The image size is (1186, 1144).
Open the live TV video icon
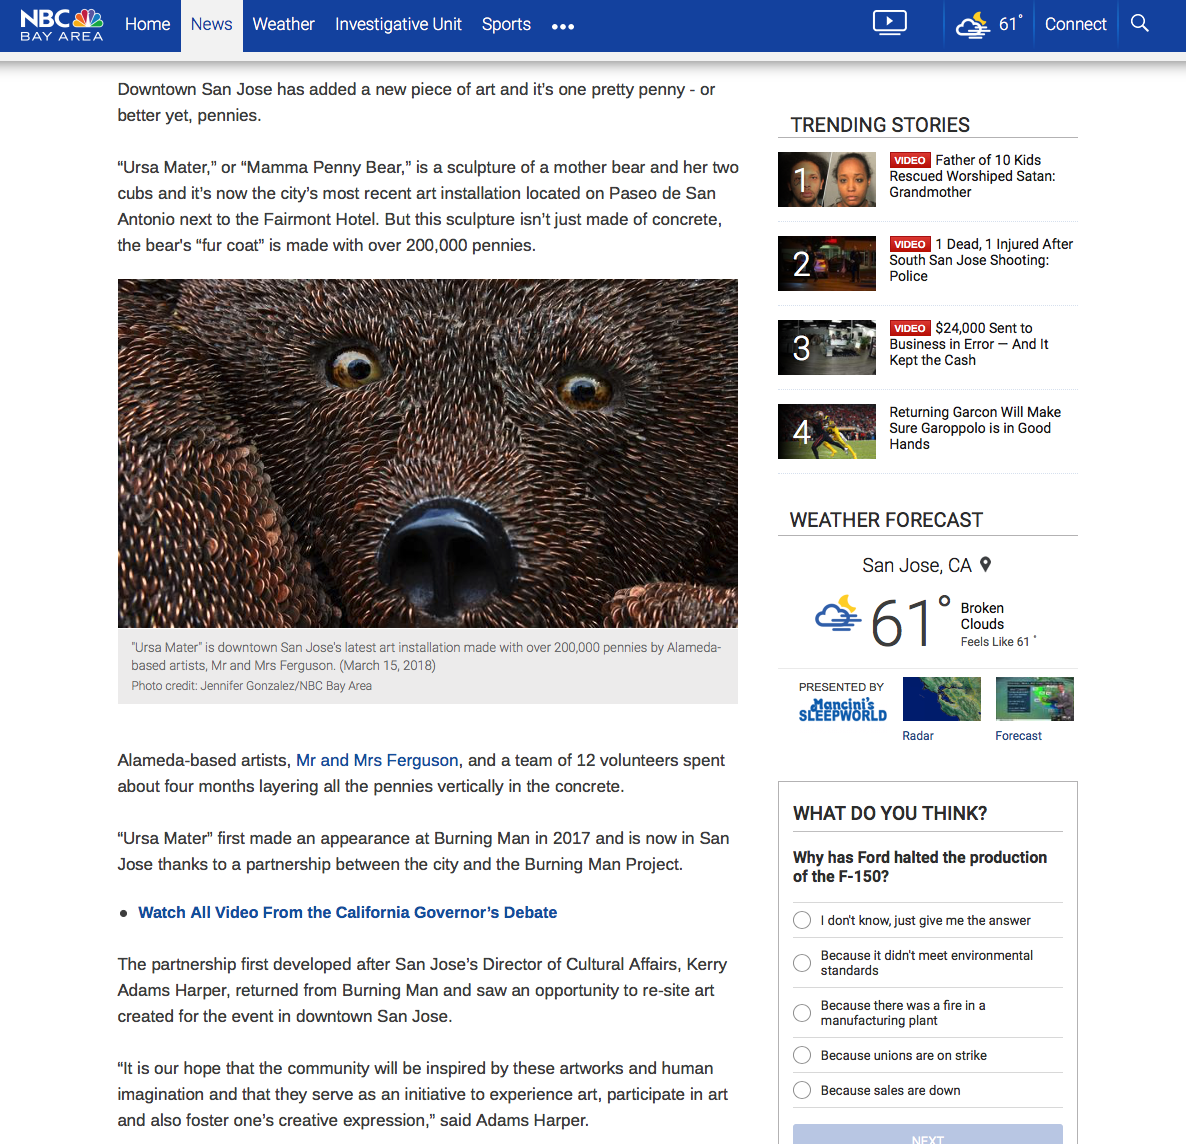pos(890,22)
